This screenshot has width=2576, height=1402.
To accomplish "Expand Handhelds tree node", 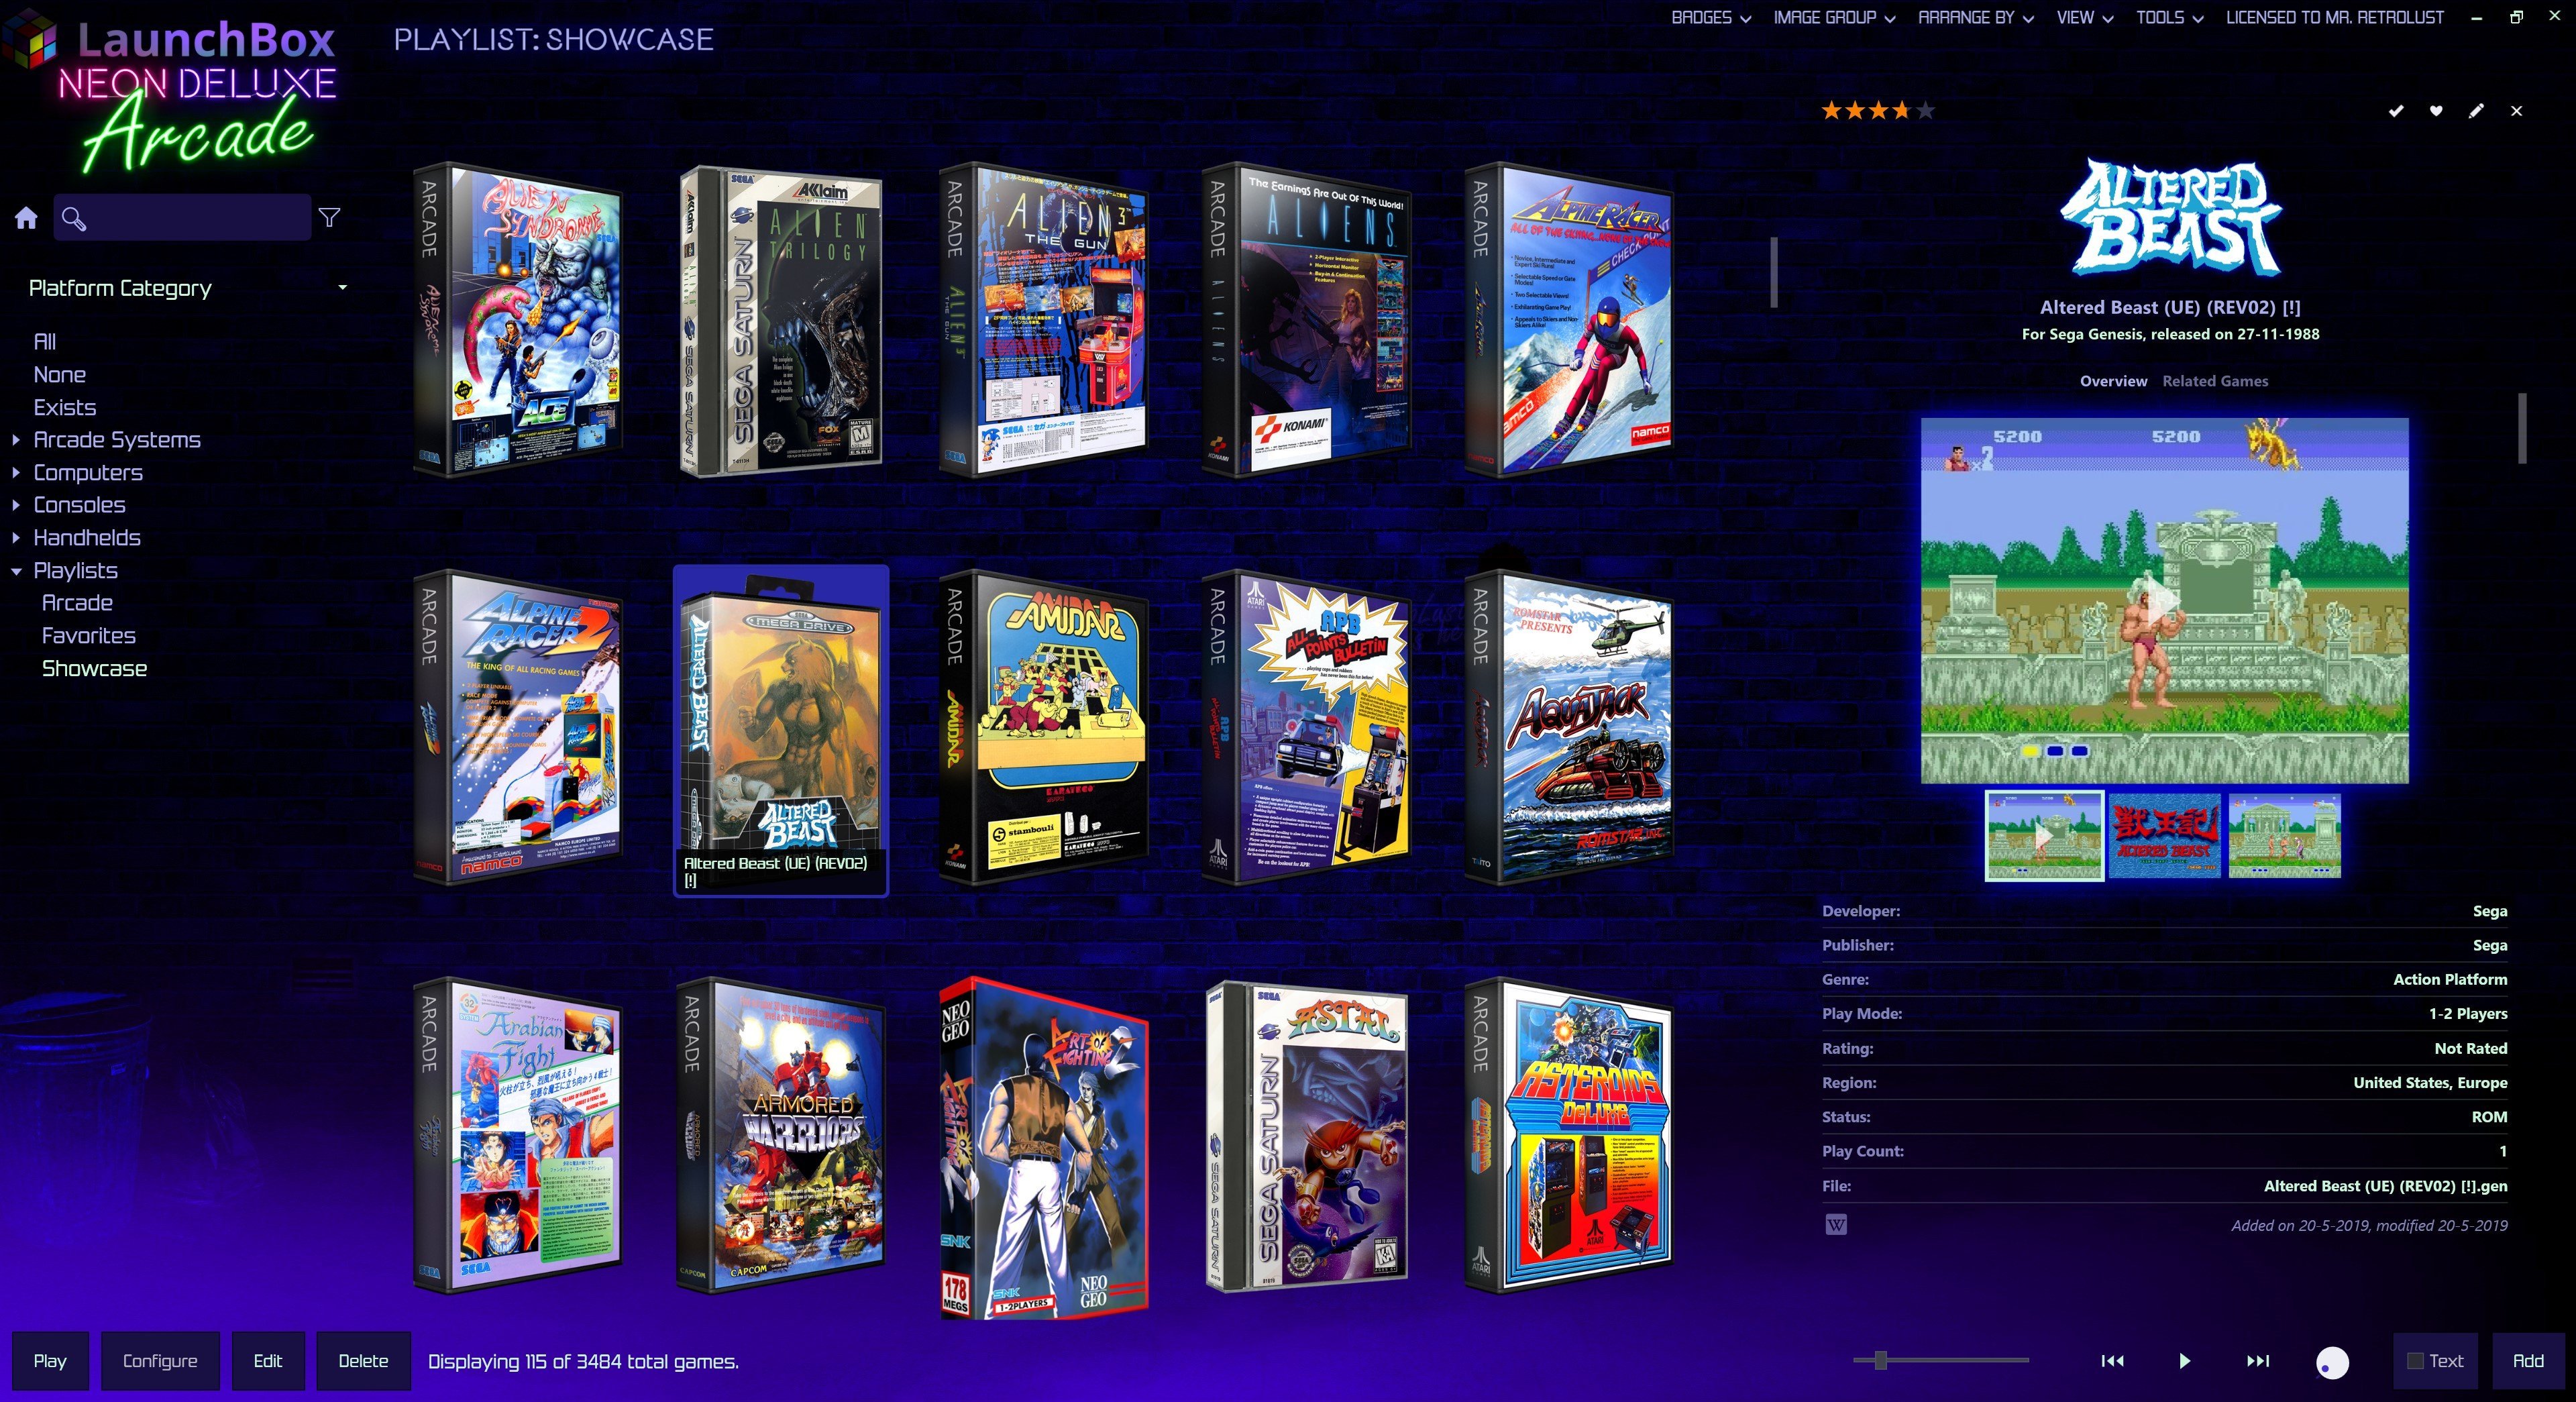I will 16,538.
